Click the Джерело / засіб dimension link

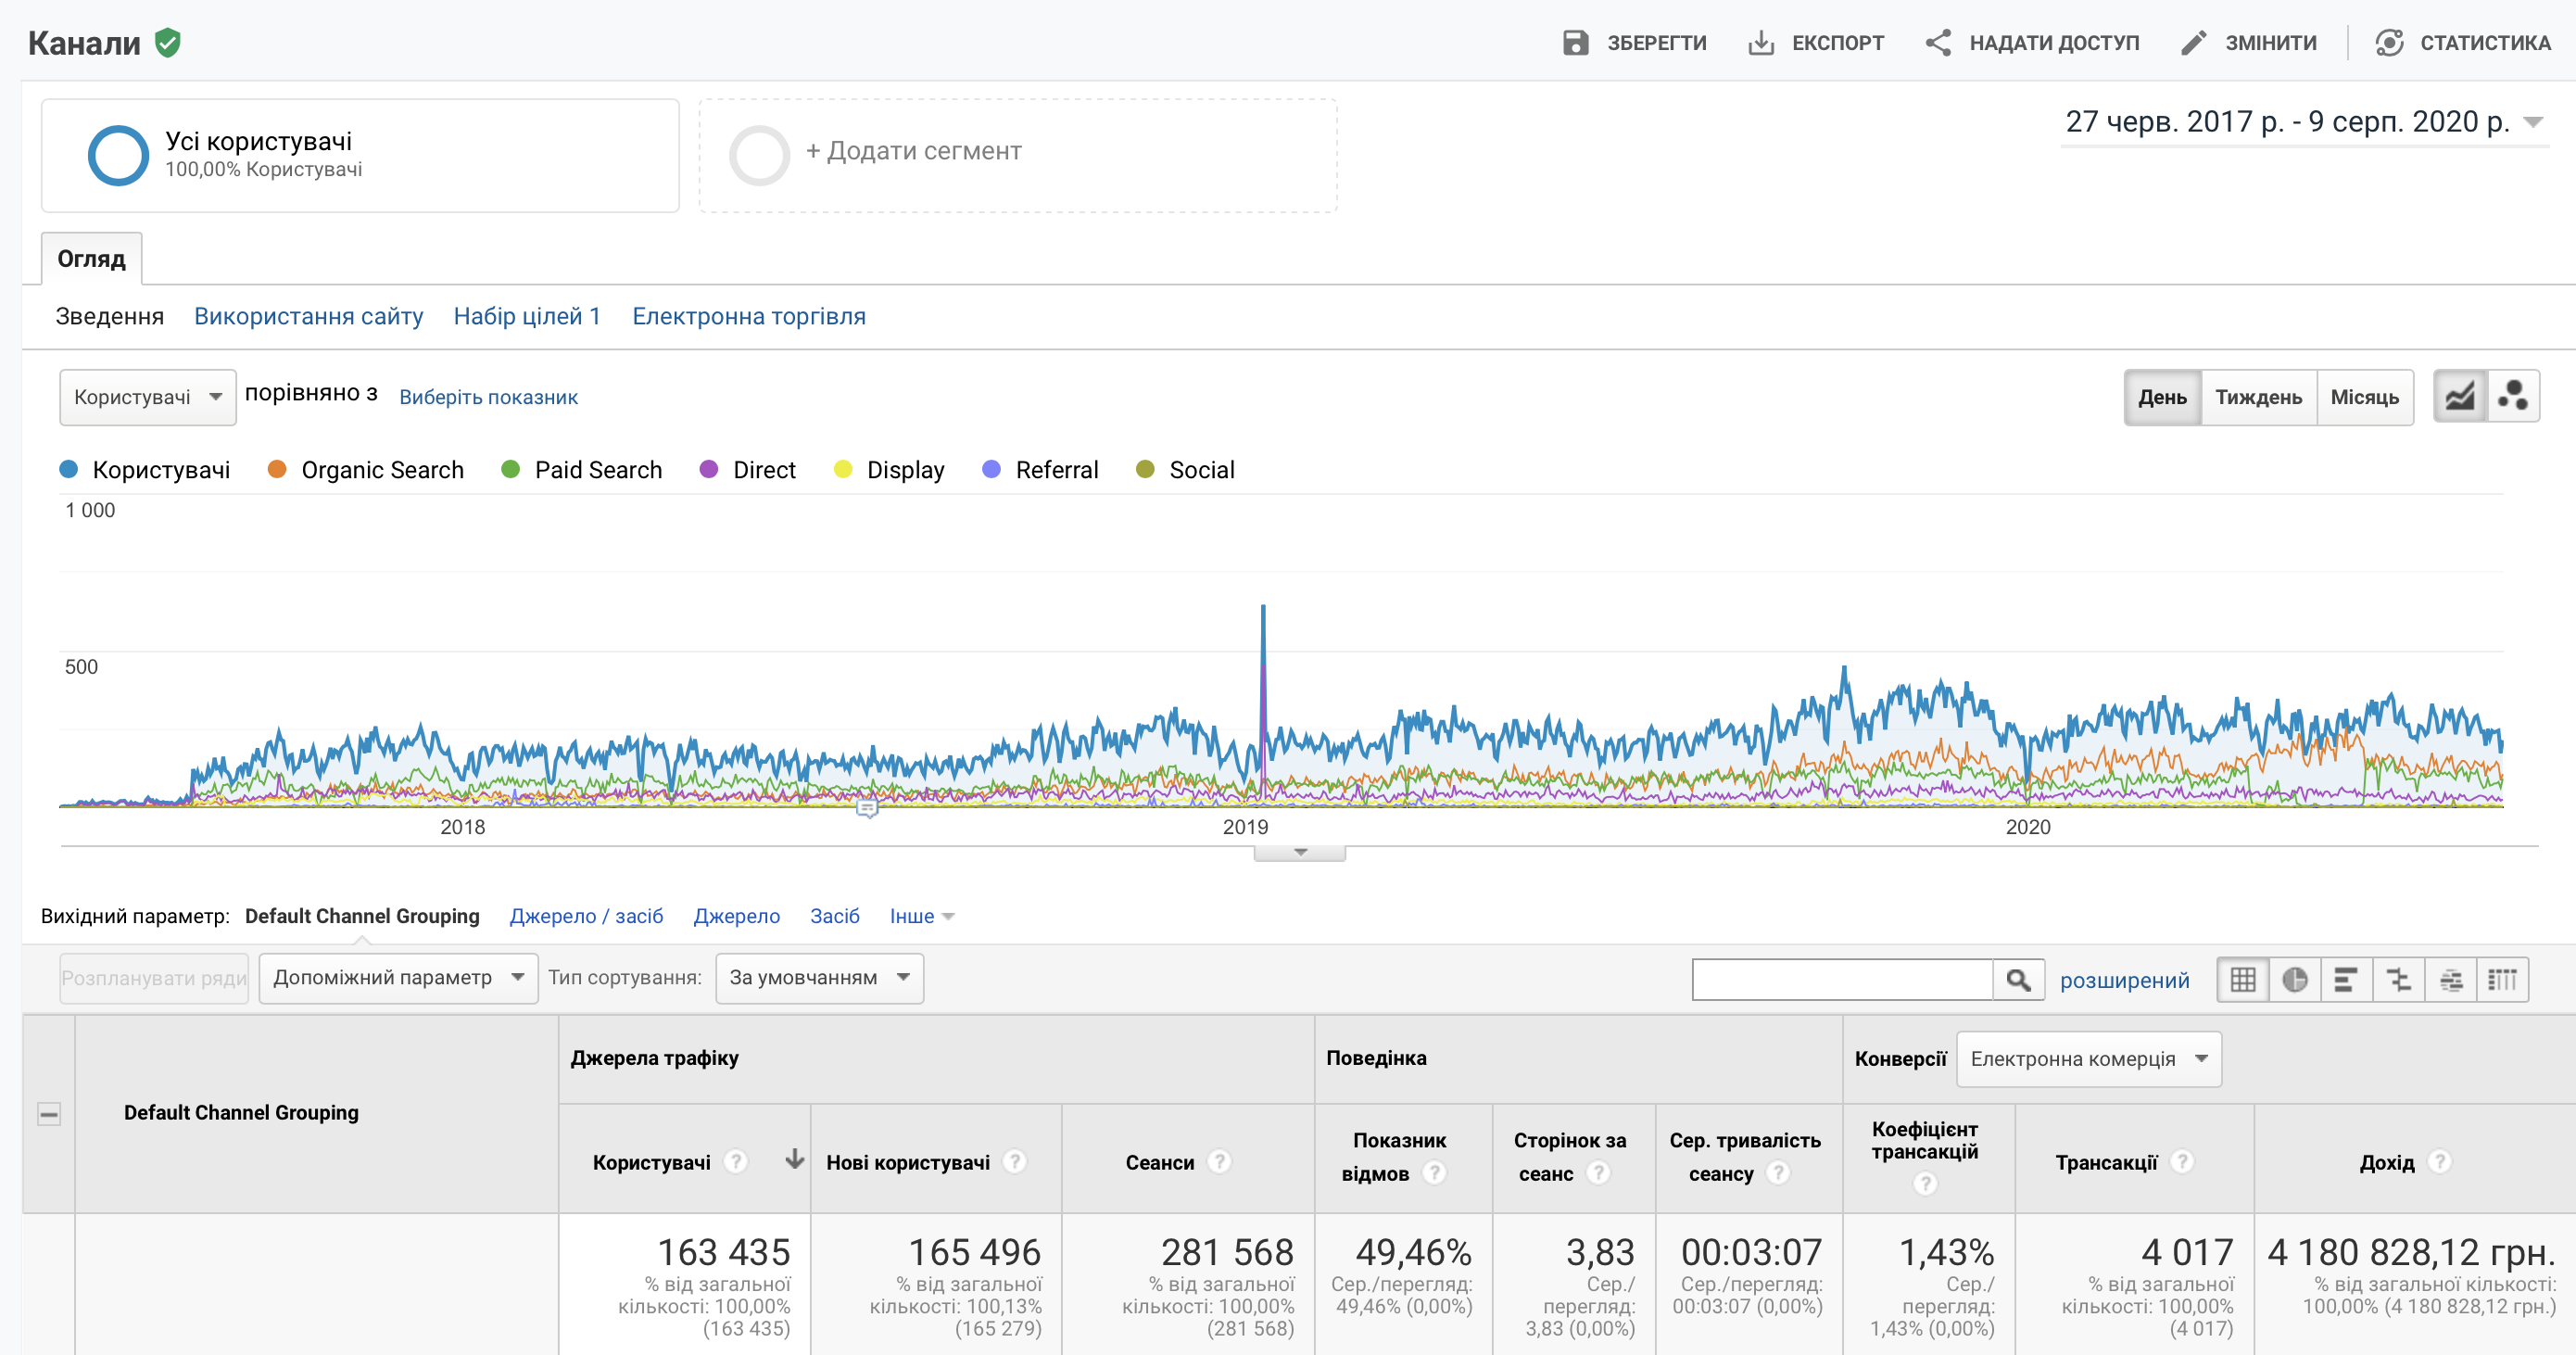point(586,916)
